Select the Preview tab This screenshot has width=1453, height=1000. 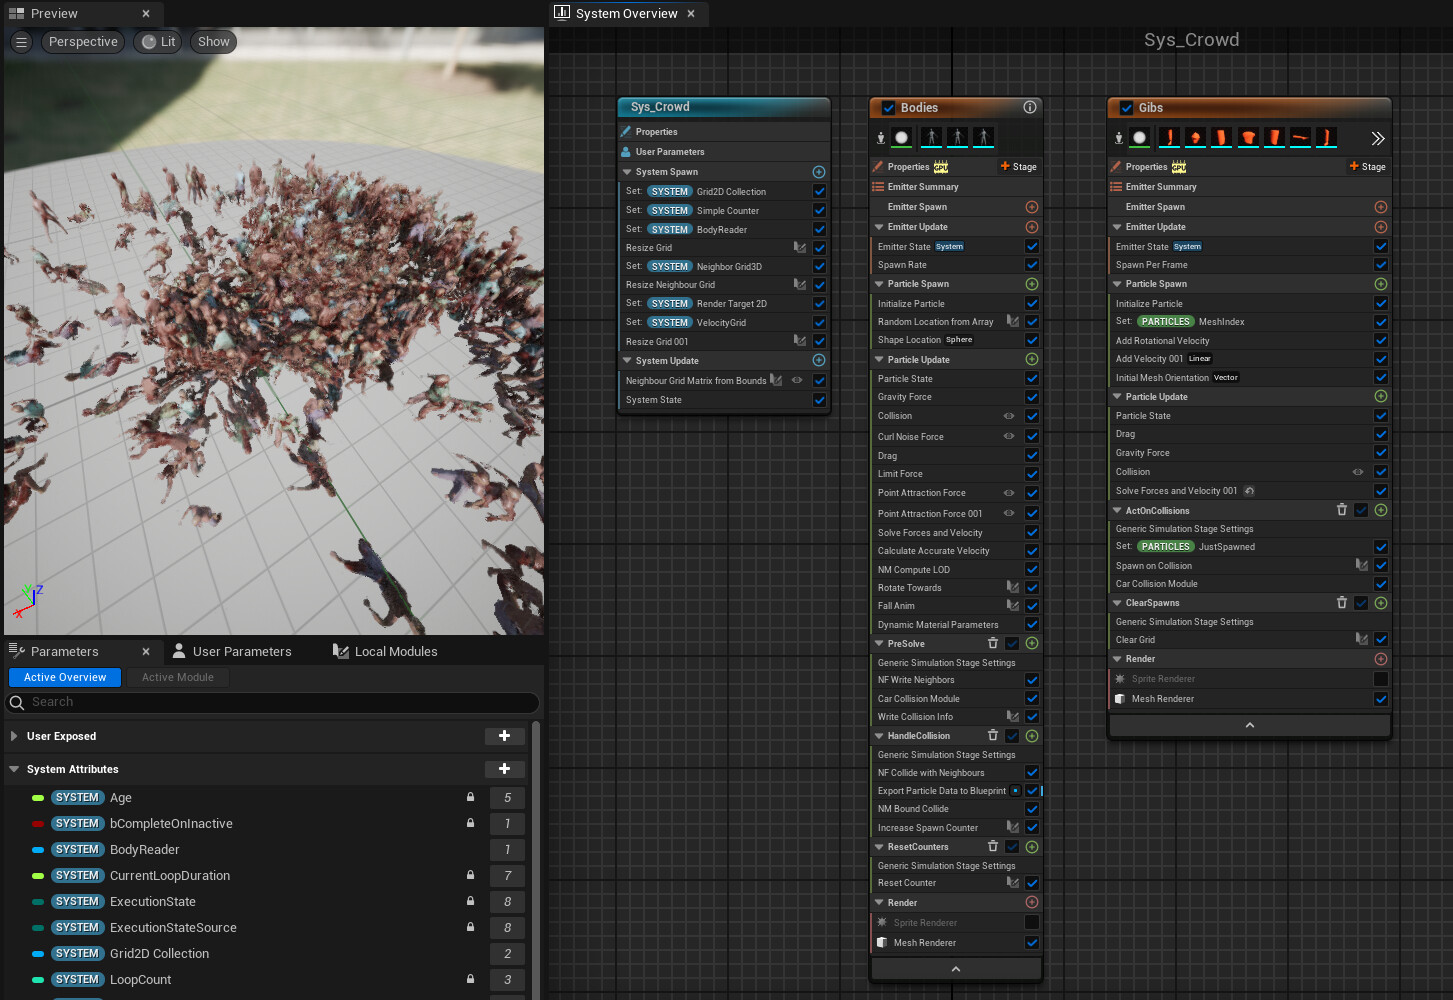pos(55,13)
